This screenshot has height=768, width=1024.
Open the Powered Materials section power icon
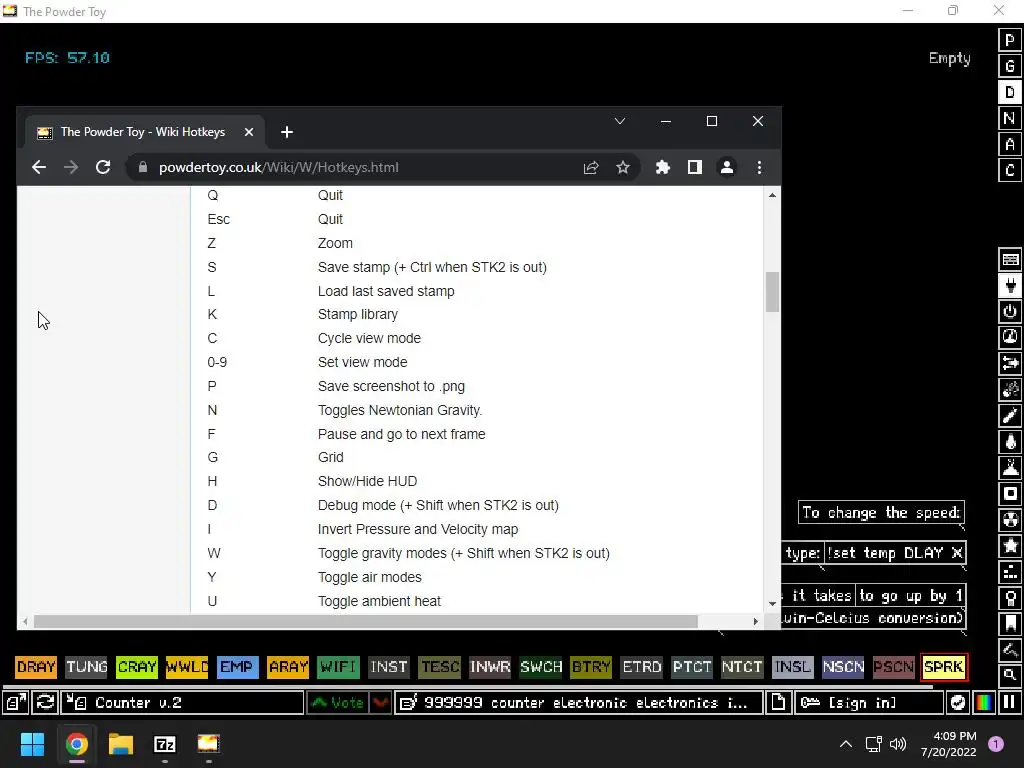tap(1010, 312)
